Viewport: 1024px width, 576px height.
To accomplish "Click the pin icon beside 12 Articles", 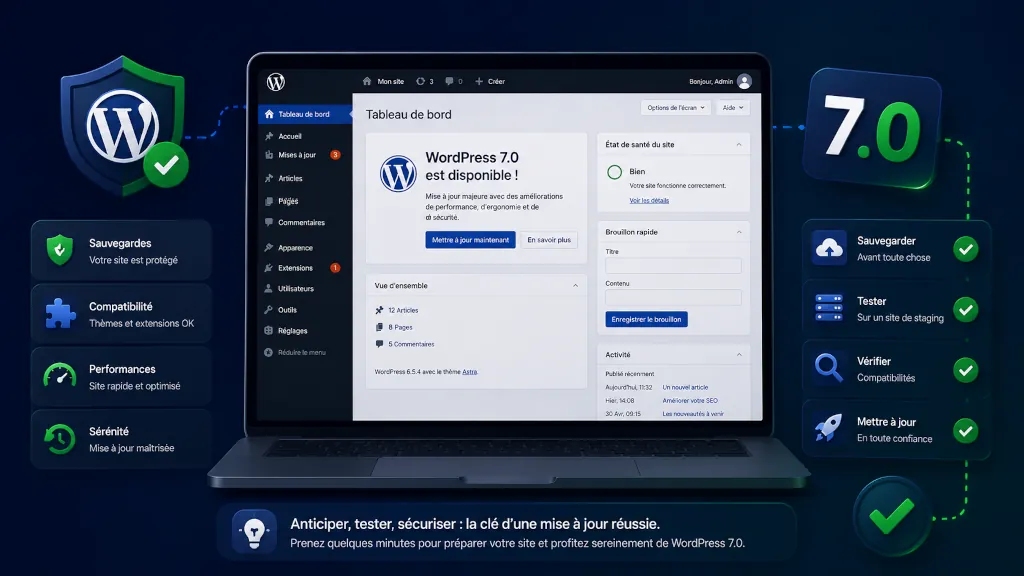I will coord(379,310).
